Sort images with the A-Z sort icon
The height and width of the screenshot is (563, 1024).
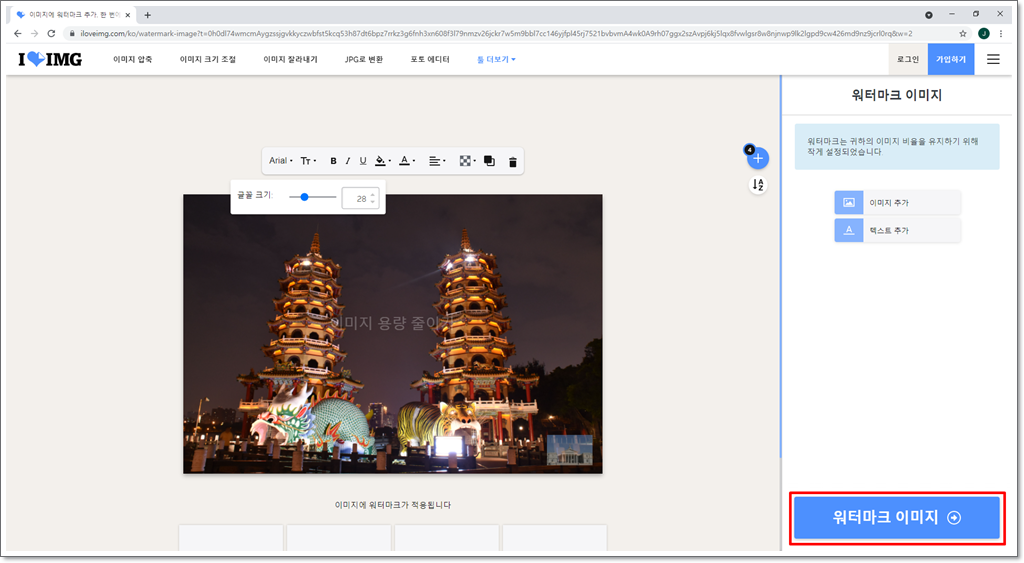point(758,185)
